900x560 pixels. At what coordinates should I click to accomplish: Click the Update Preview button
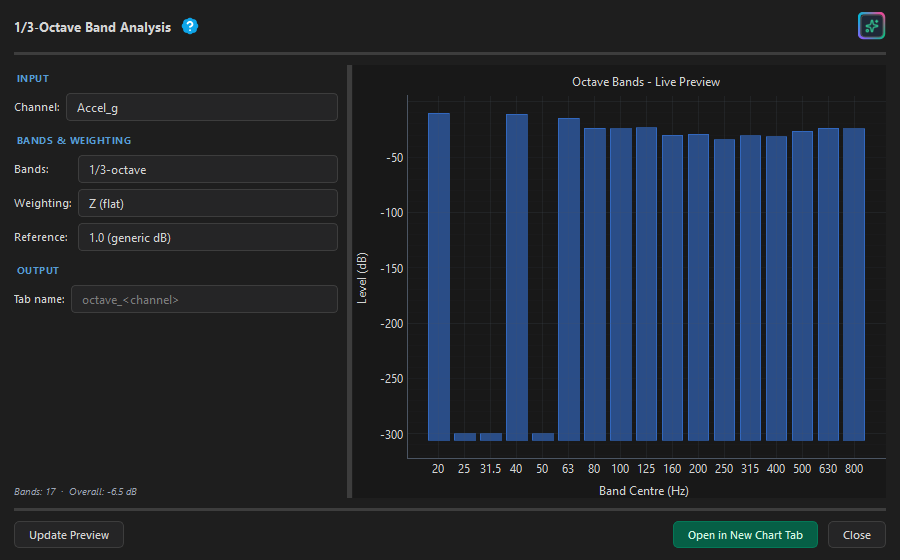click(x=69, y=535)
